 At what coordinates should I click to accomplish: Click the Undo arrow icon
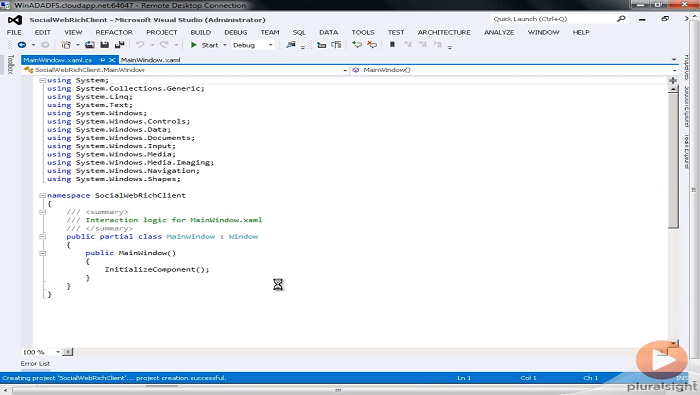coord(140,45)
